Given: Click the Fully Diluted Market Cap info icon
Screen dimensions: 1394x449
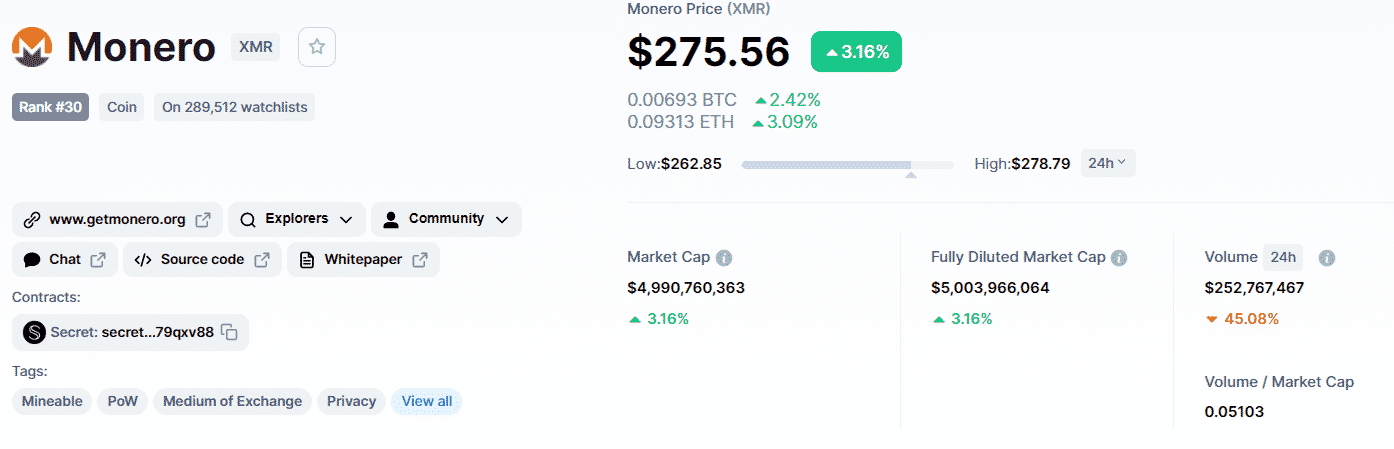Looking at the screenshot, I should 1119,257.
